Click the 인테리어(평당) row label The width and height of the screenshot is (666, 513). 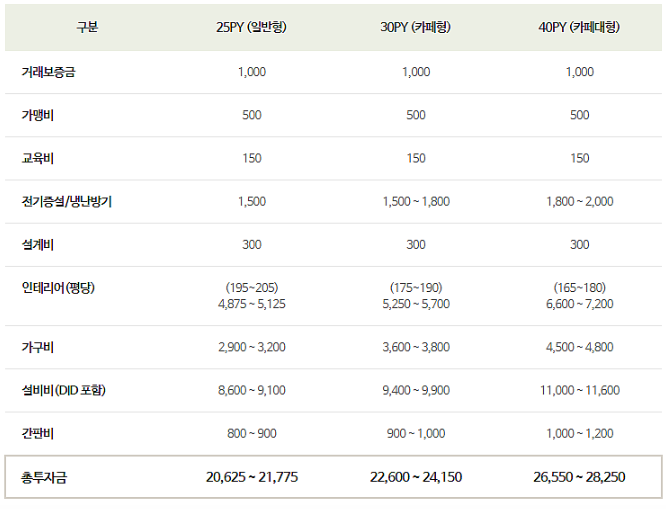click(58, 288)
